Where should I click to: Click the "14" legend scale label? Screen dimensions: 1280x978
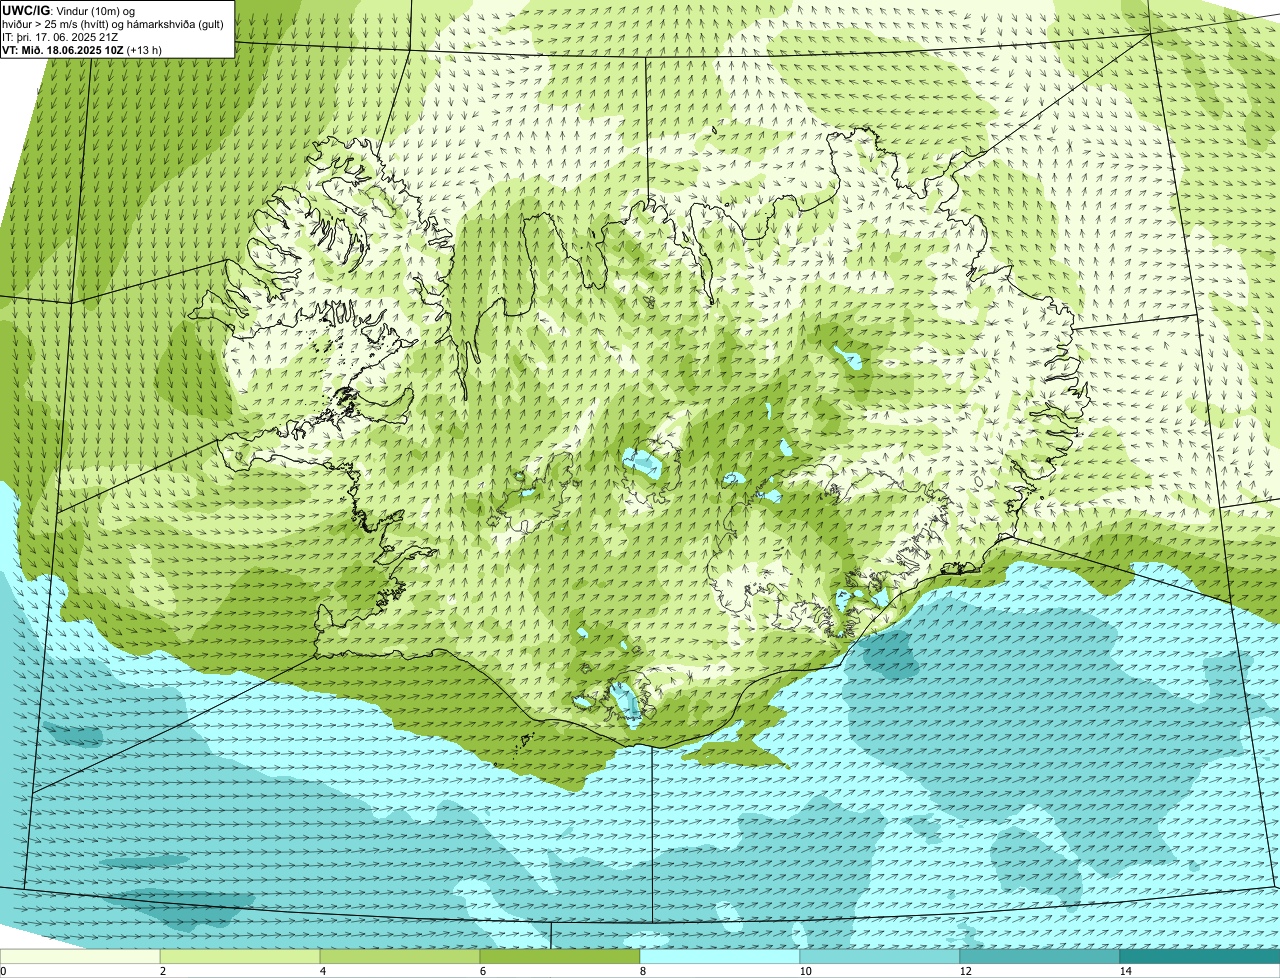[x=1125, y=971]
